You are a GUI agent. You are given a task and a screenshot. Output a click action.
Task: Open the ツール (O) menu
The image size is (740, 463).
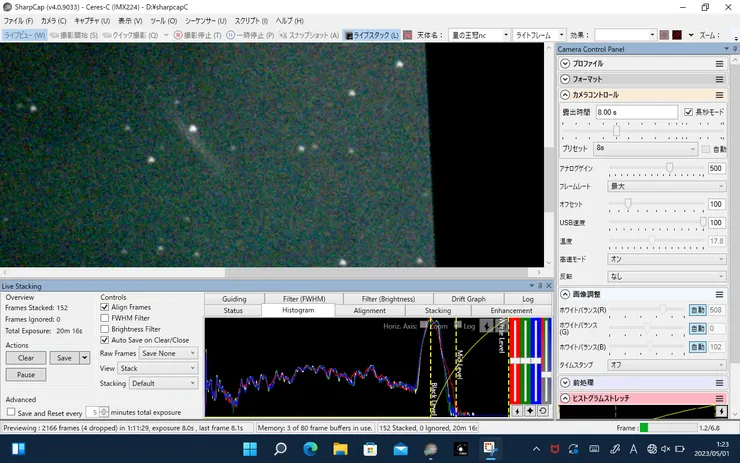(x=163, y=21)
